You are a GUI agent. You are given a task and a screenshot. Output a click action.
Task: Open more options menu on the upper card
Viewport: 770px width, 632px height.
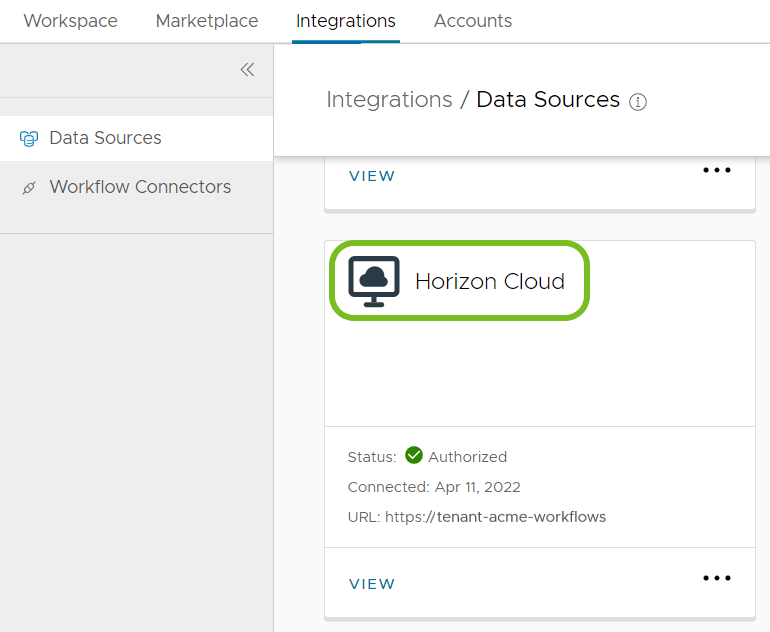716,170
